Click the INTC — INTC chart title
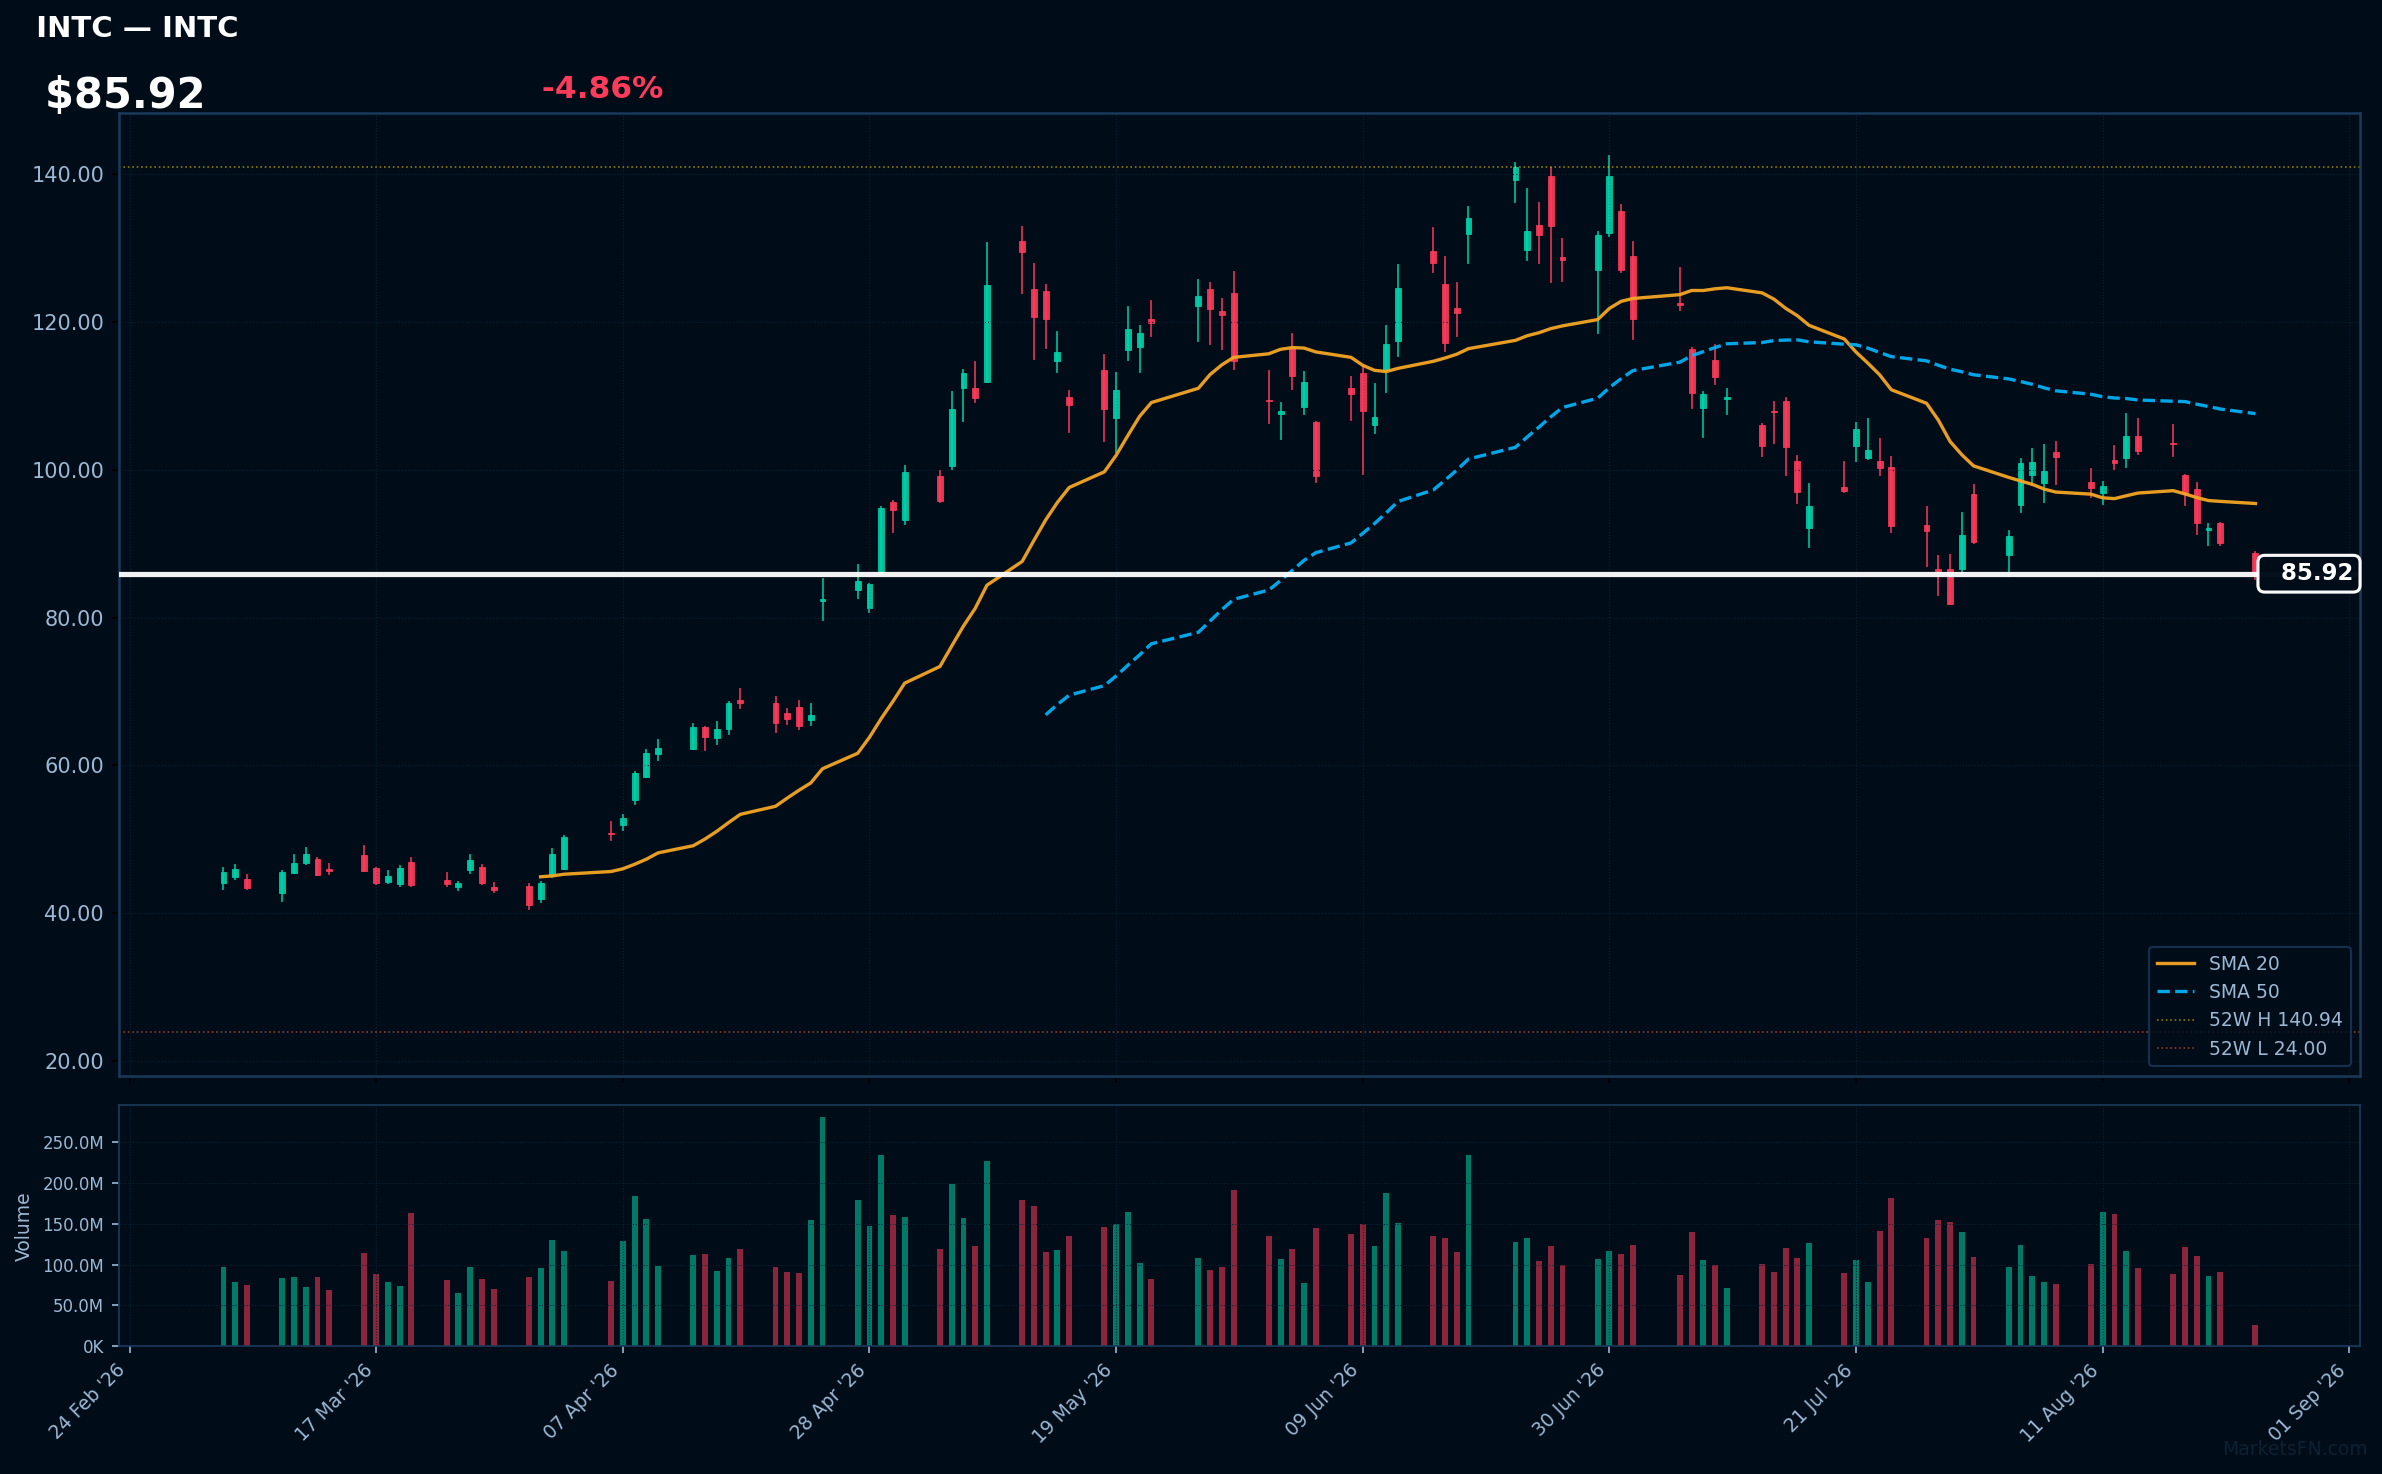Image resolution: width=2382 pixels, height=1474 pixels. click(x=137, y=27)
